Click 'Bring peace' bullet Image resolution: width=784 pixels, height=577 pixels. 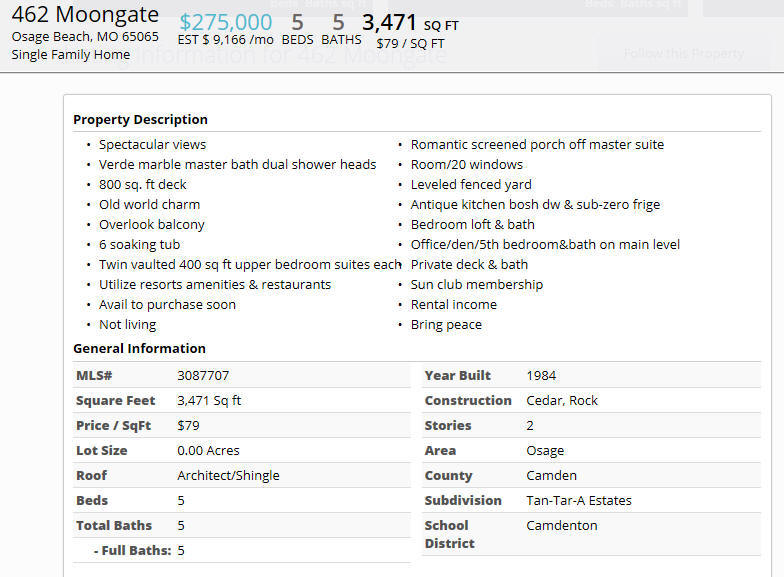tap(446, 324)
